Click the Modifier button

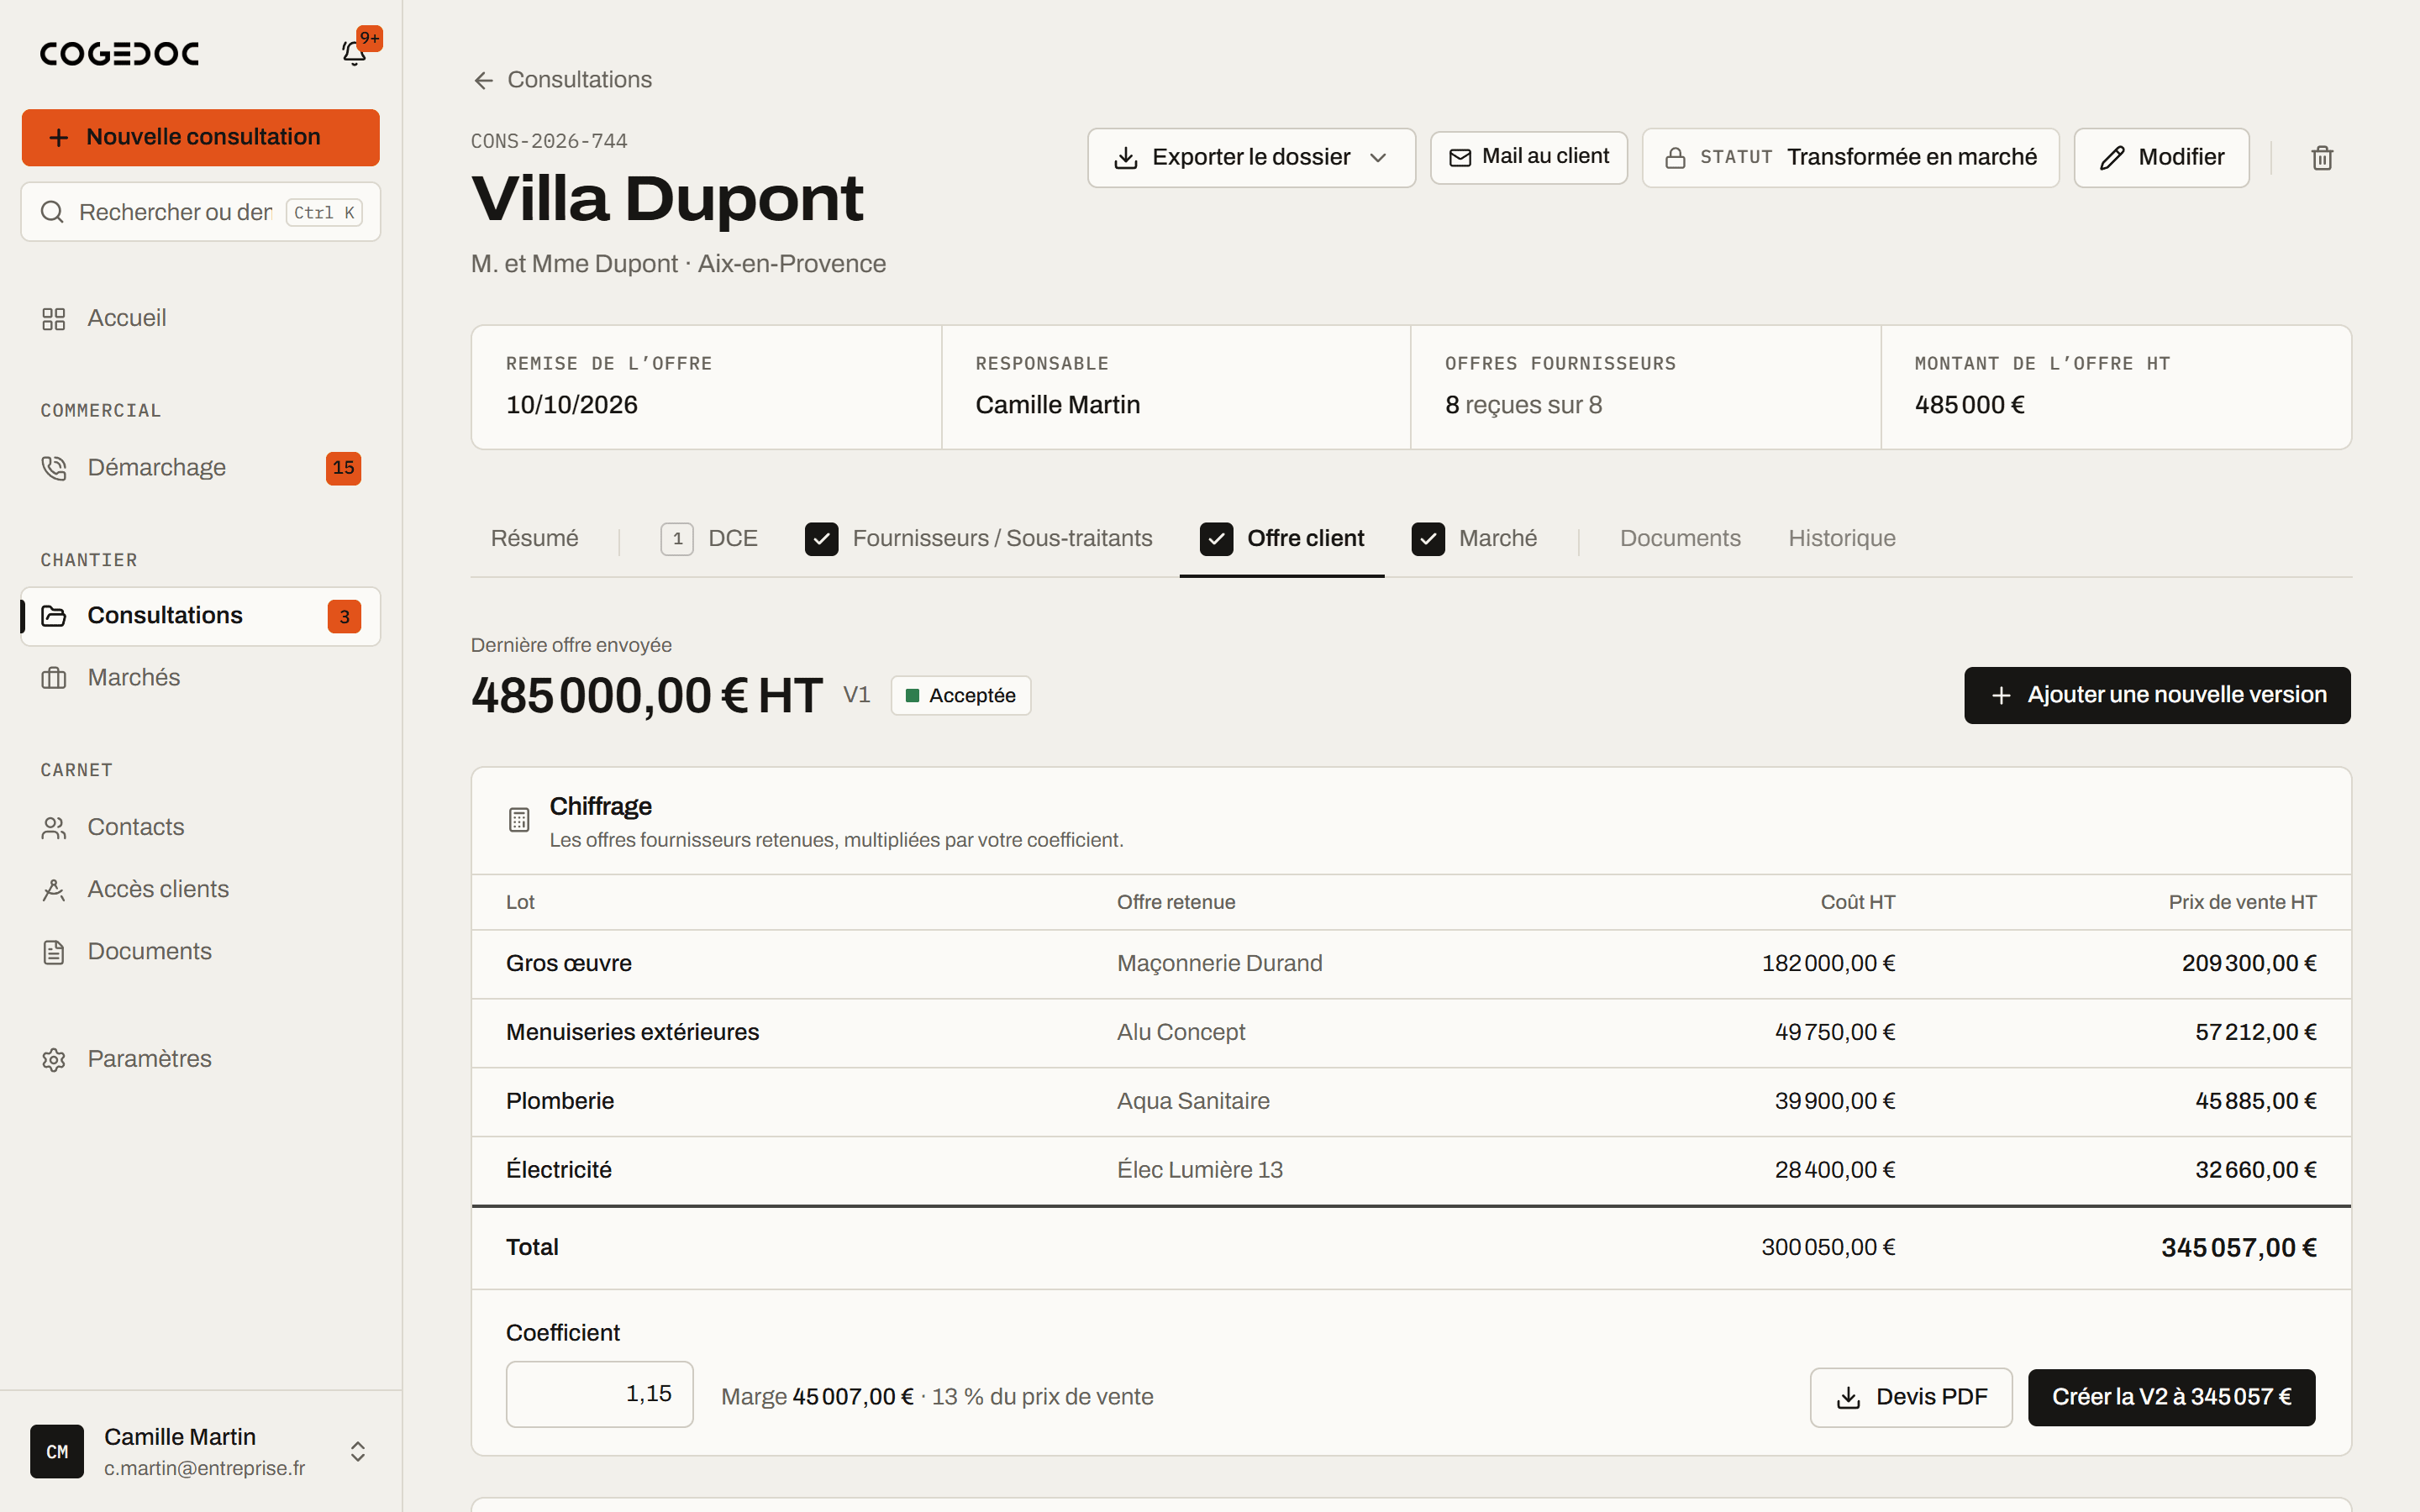[x=2161, y=158]
